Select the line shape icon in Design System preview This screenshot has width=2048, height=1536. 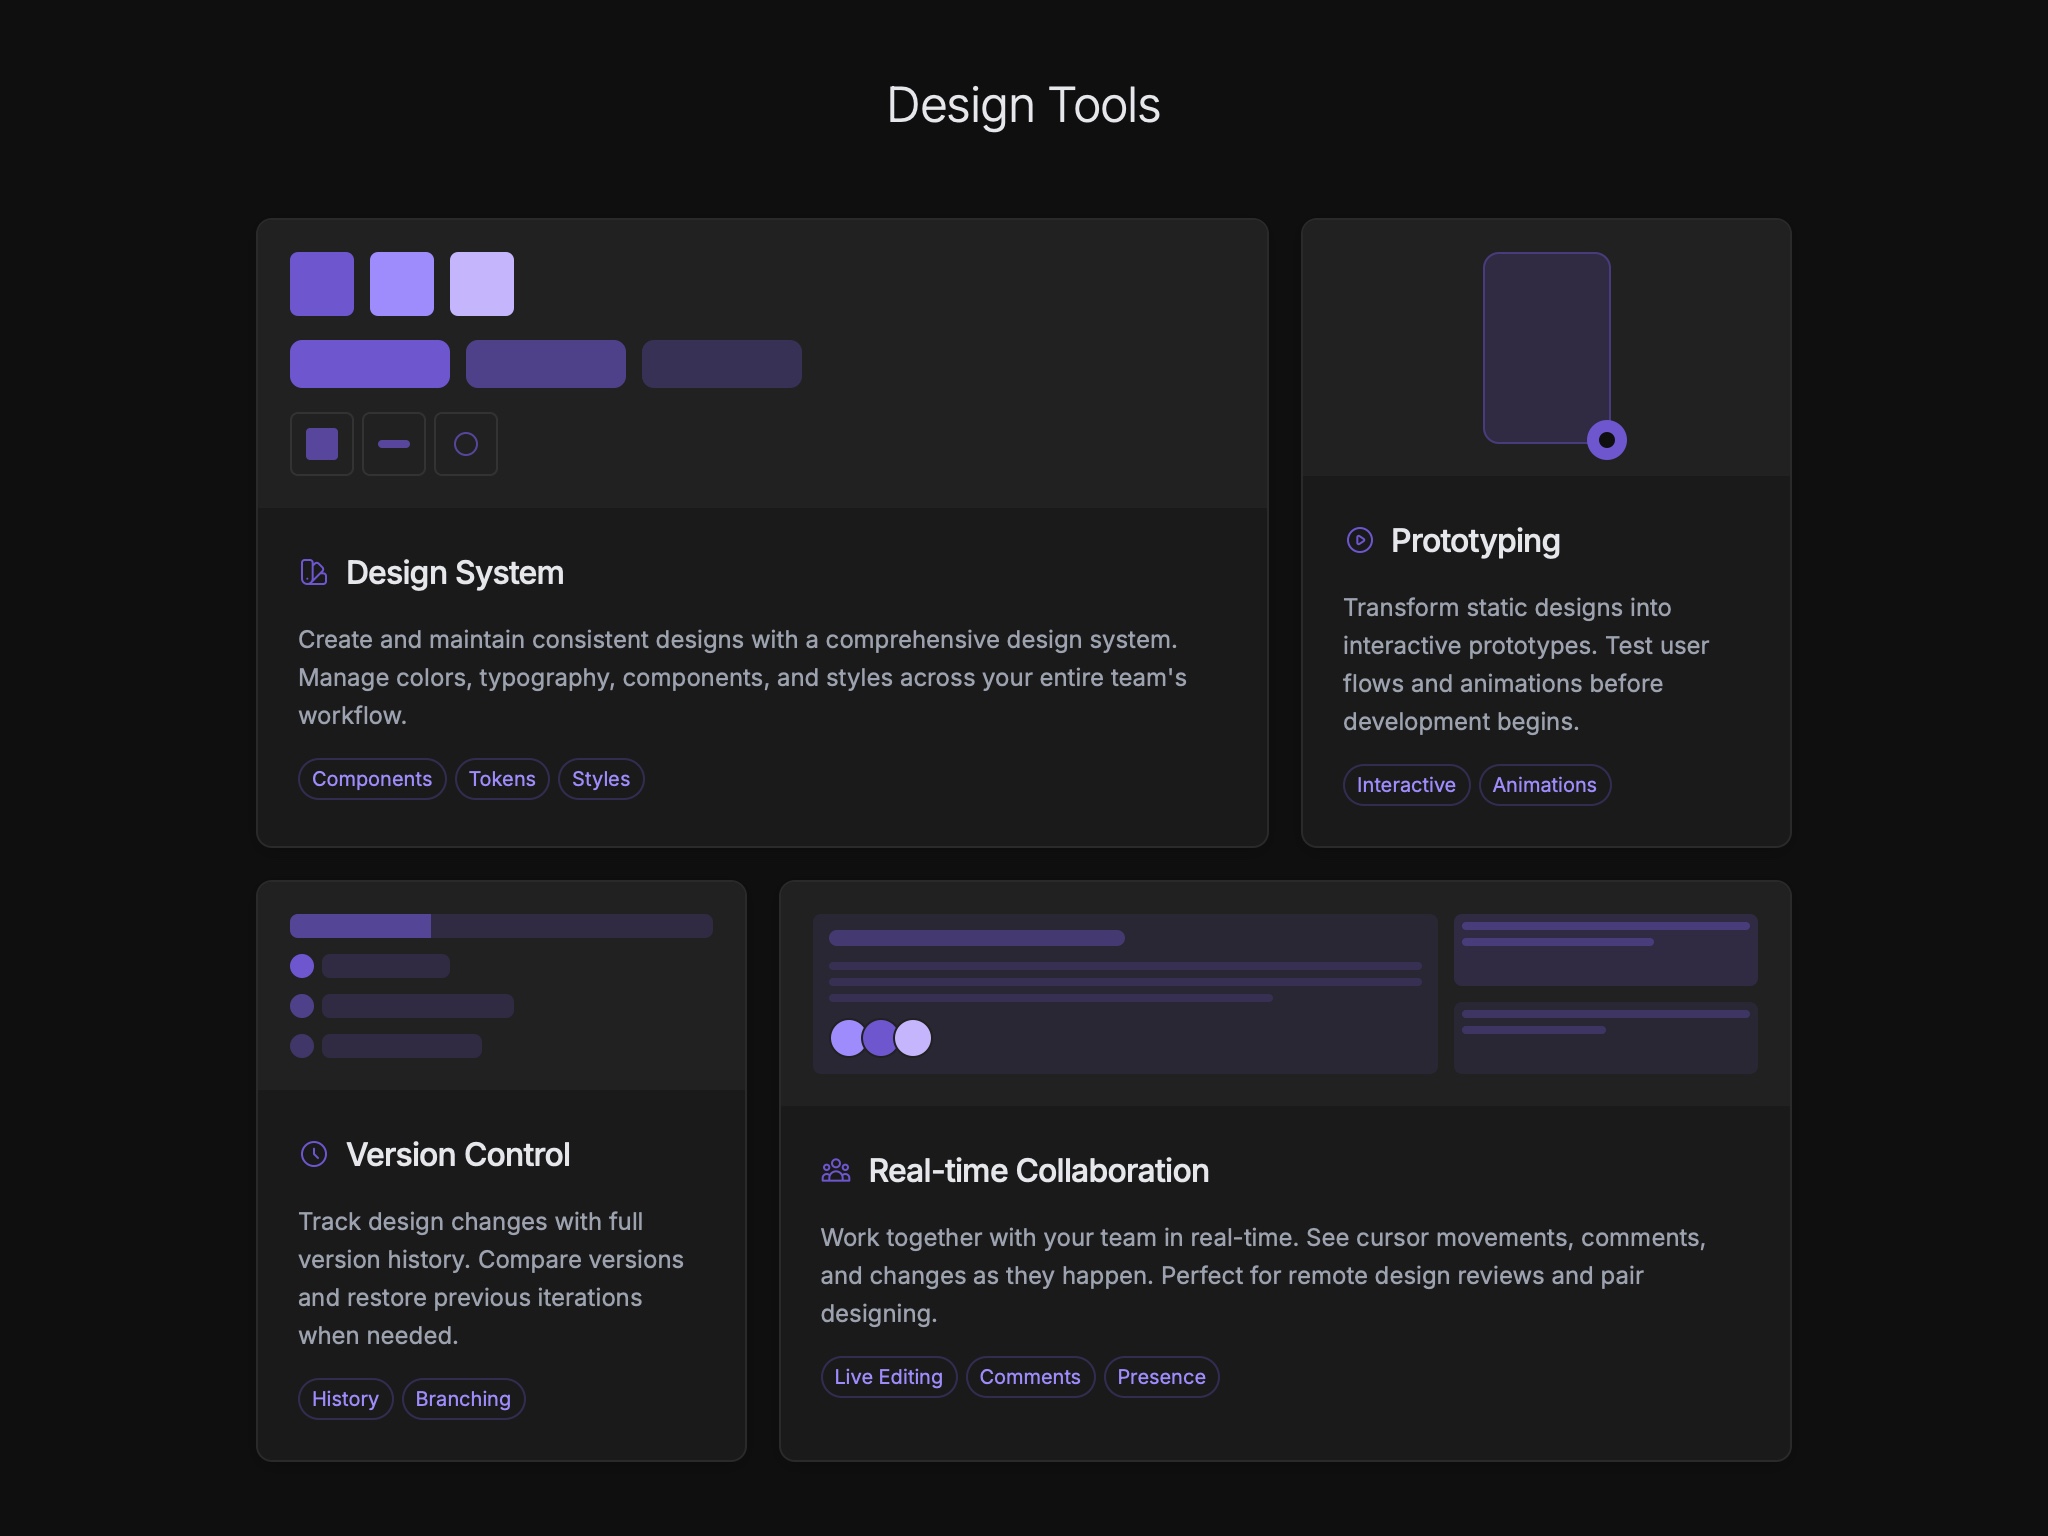(x=393, y=443)
